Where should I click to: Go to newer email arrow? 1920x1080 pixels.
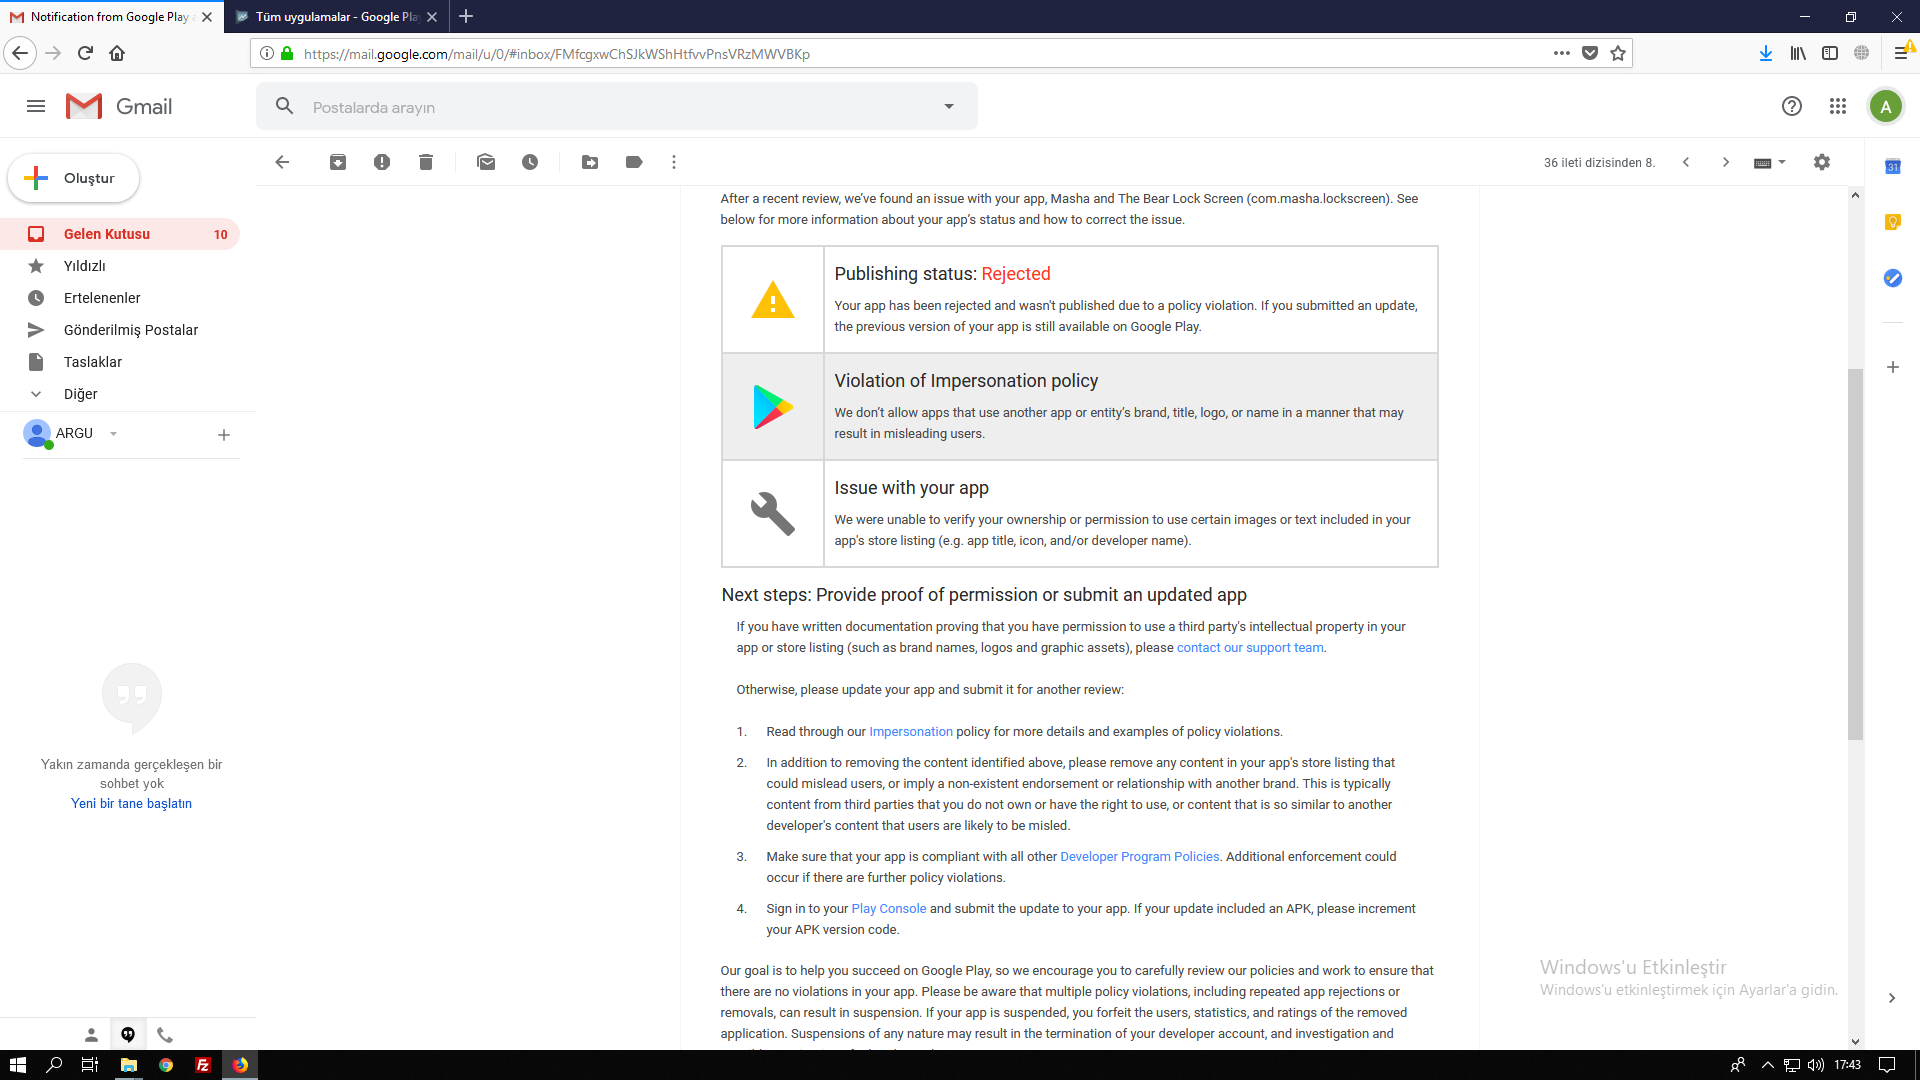click(1686, 162)
